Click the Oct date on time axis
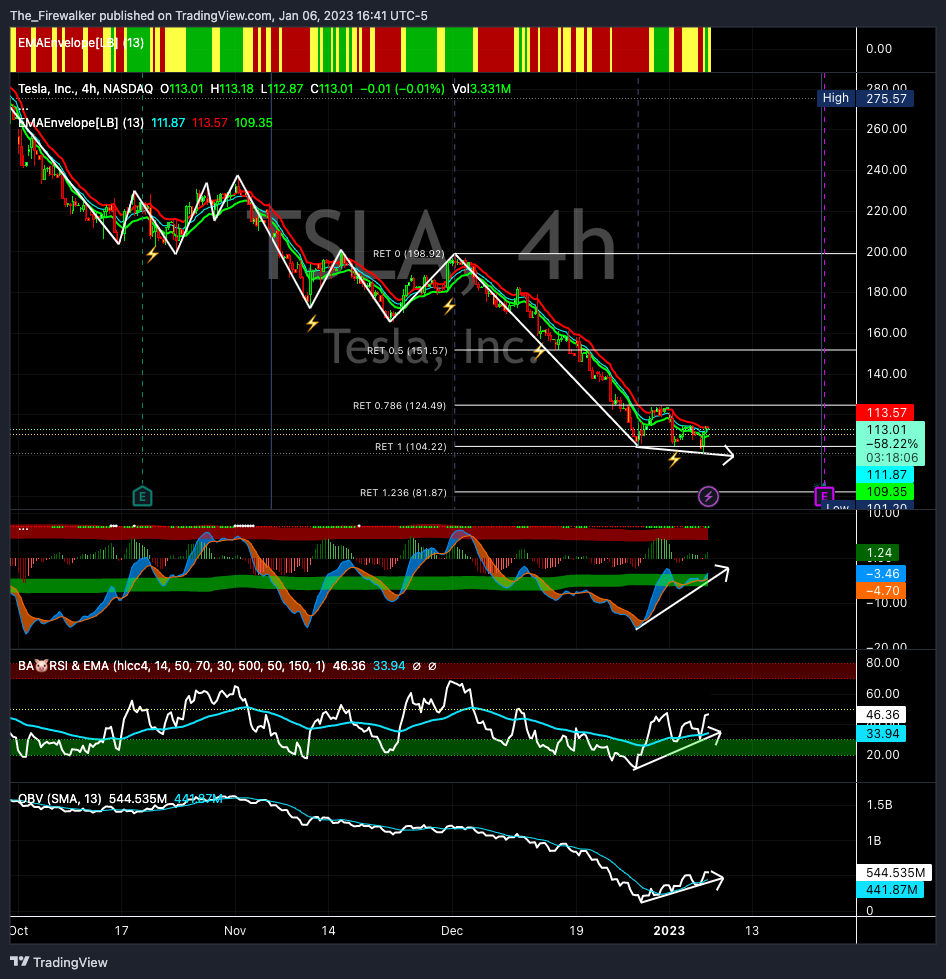The width and height of the screenshot is (946, 979). pyautogui.click(x=19, y=930)
